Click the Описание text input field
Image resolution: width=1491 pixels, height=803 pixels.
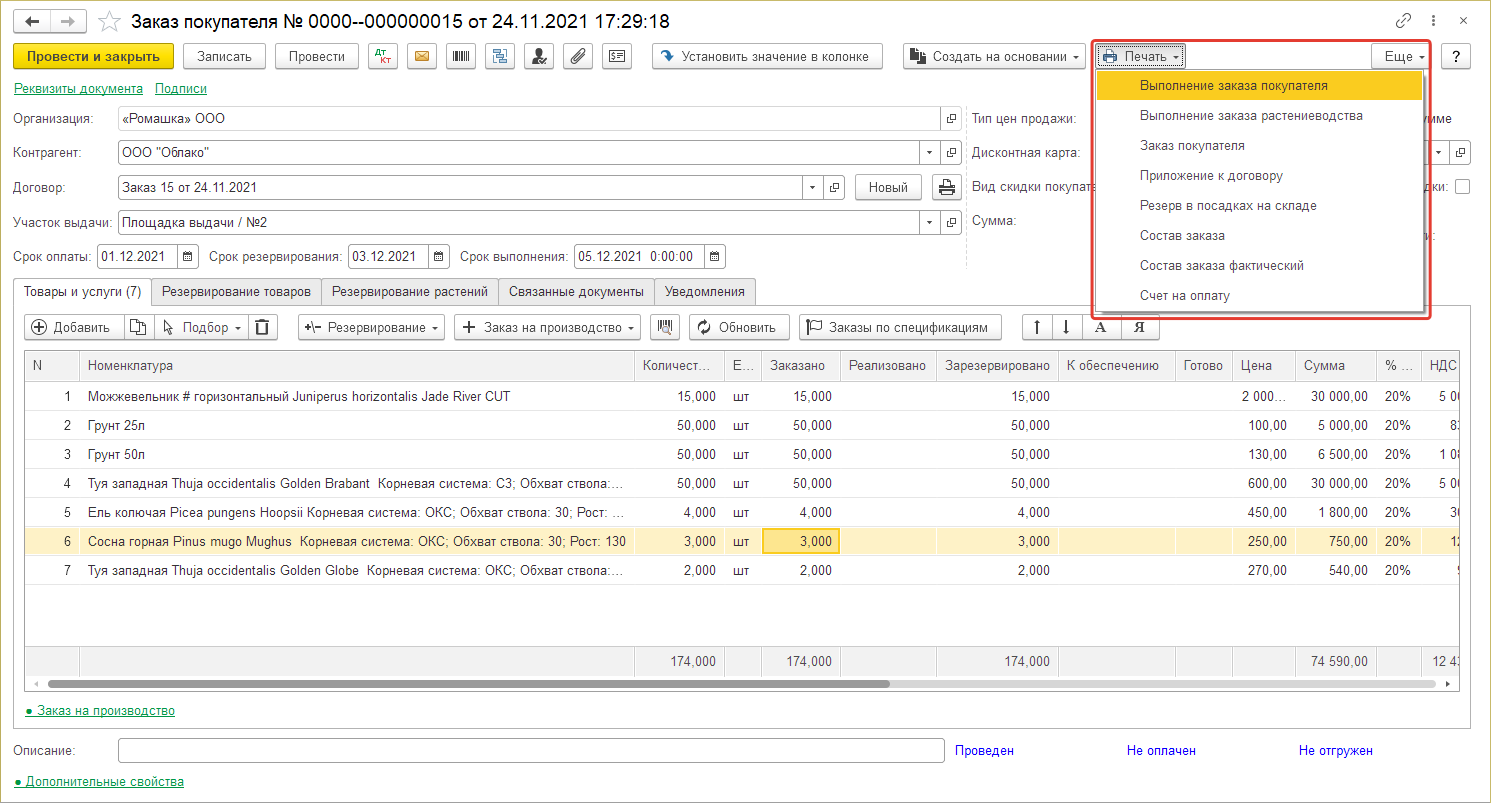pos(530,750)
